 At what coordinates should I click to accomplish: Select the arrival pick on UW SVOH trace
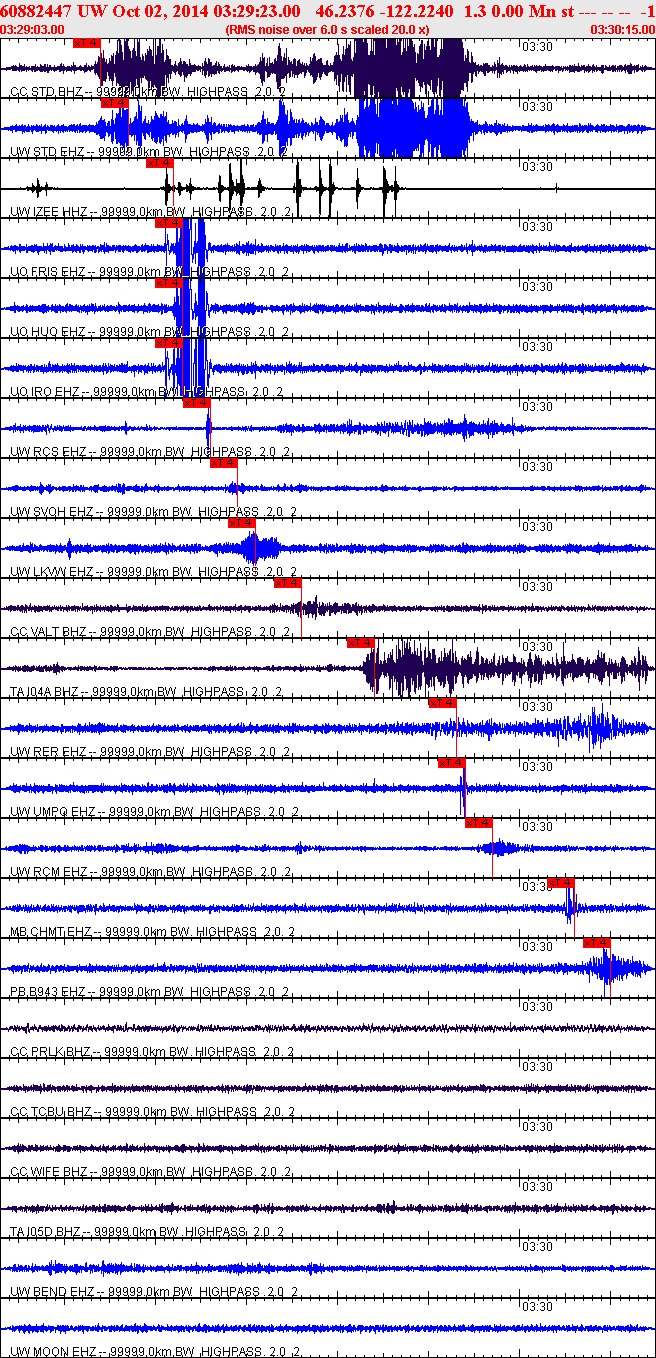coord(224,463)
